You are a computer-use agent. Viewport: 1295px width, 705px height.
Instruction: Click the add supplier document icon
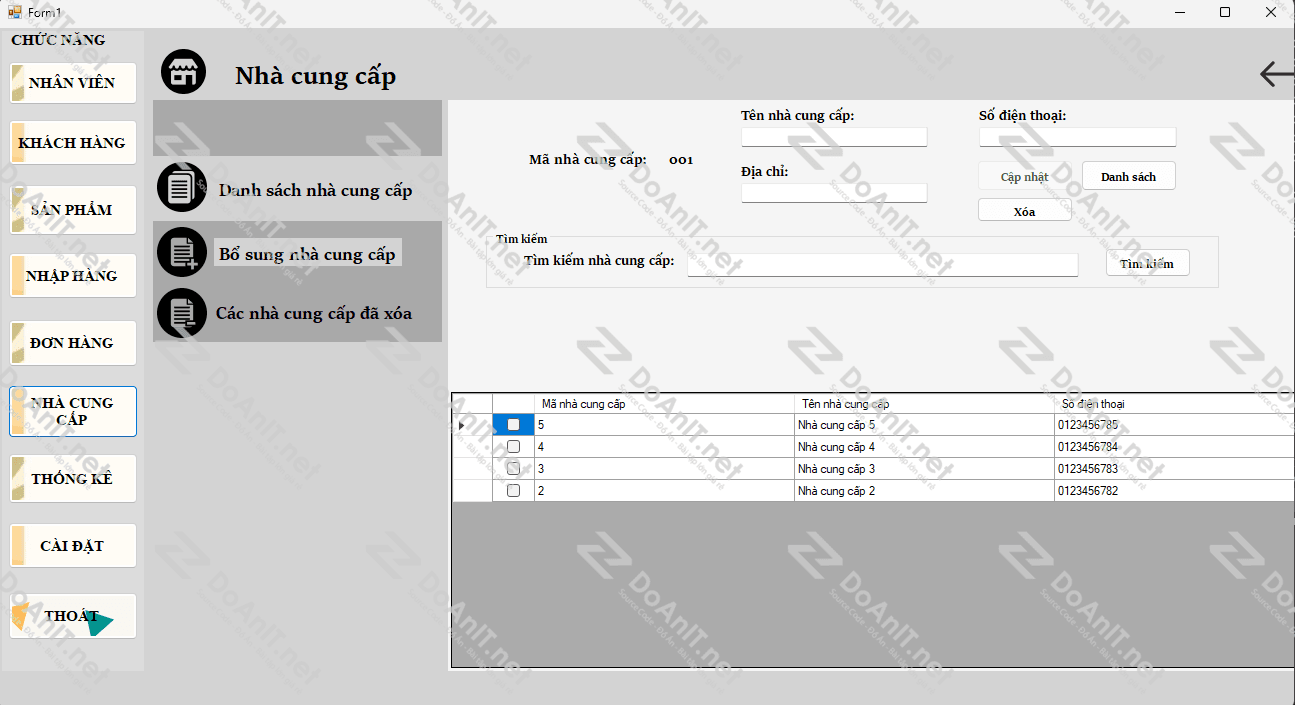pyautogui.click(x=182, y=252)
